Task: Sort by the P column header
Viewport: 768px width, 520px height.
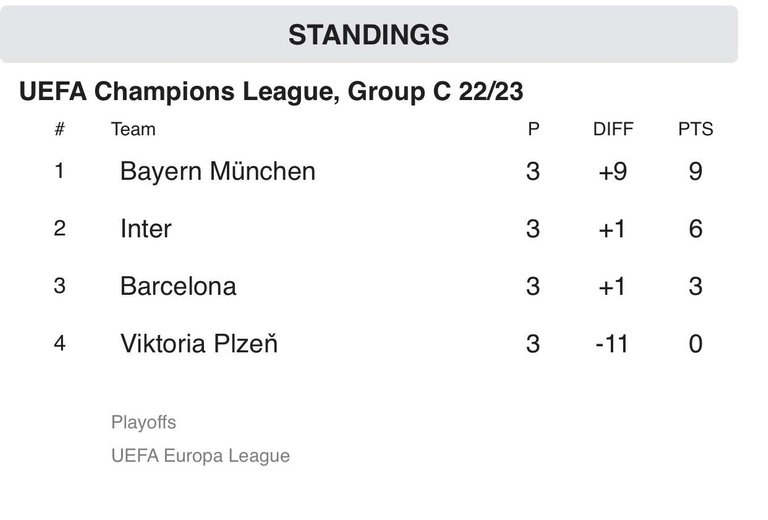Action: [x=533, y=129]
